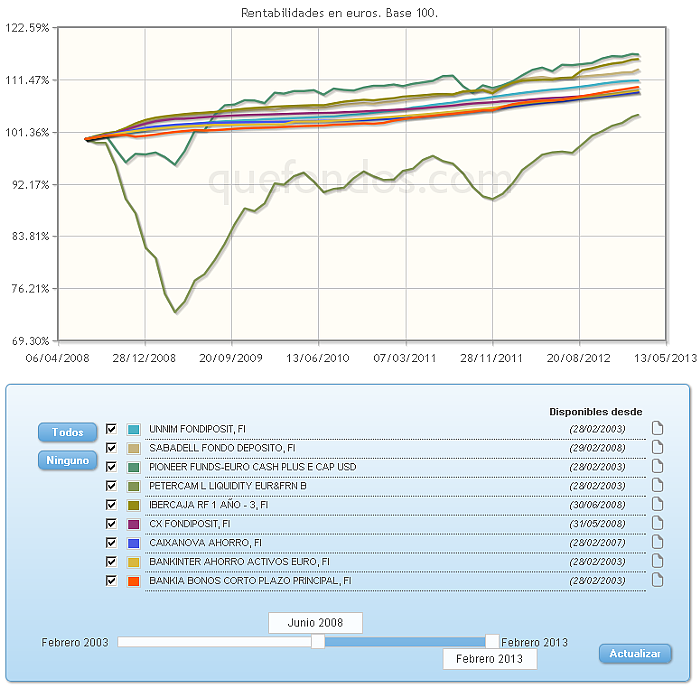The height and width of the screenshot is (687, 700).
Task: Click the fund name BANKINTER AHORRO ACTIVOS EURO, FI
Action: point(239,562)
